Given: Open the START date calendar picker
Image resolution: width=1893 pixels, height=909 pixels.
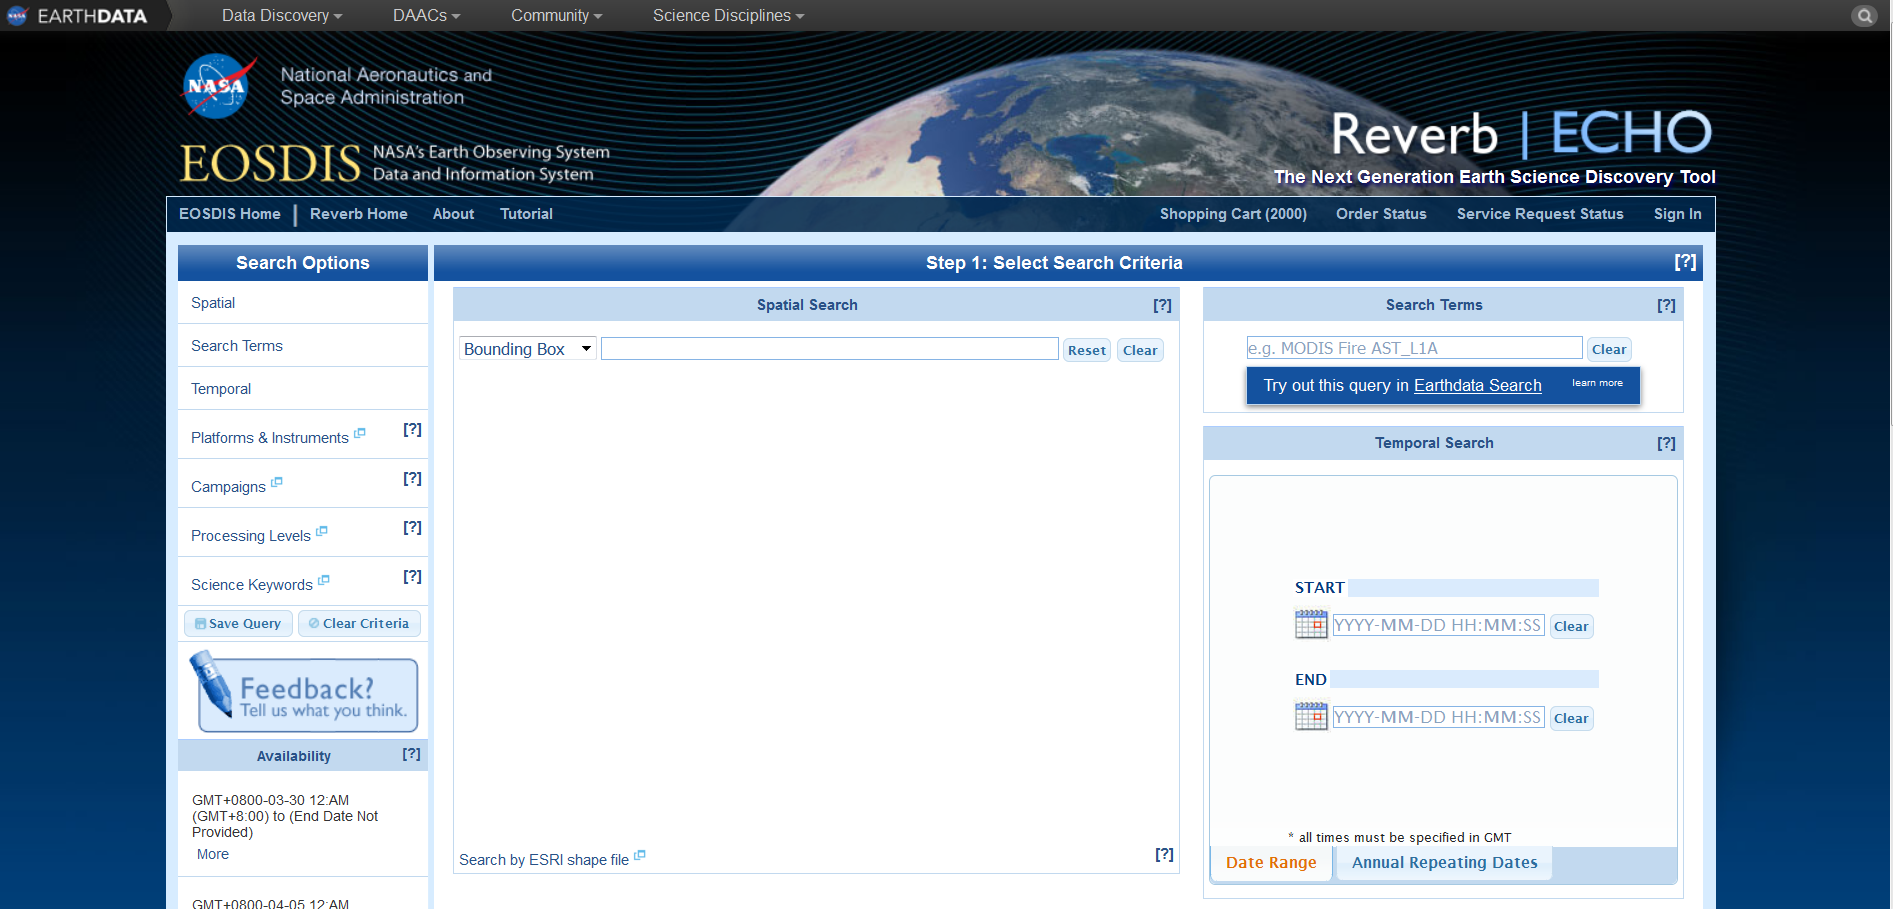Looking at the screenshot, I should (x=1311, y=625).
